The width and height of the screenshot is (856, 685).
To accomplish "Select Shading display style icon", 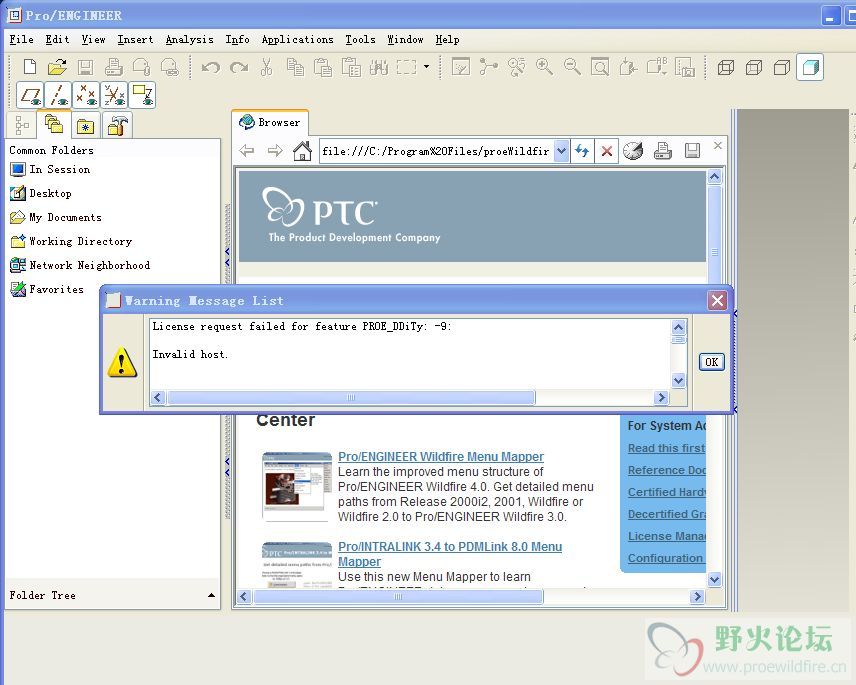I will tap(810, 67).
